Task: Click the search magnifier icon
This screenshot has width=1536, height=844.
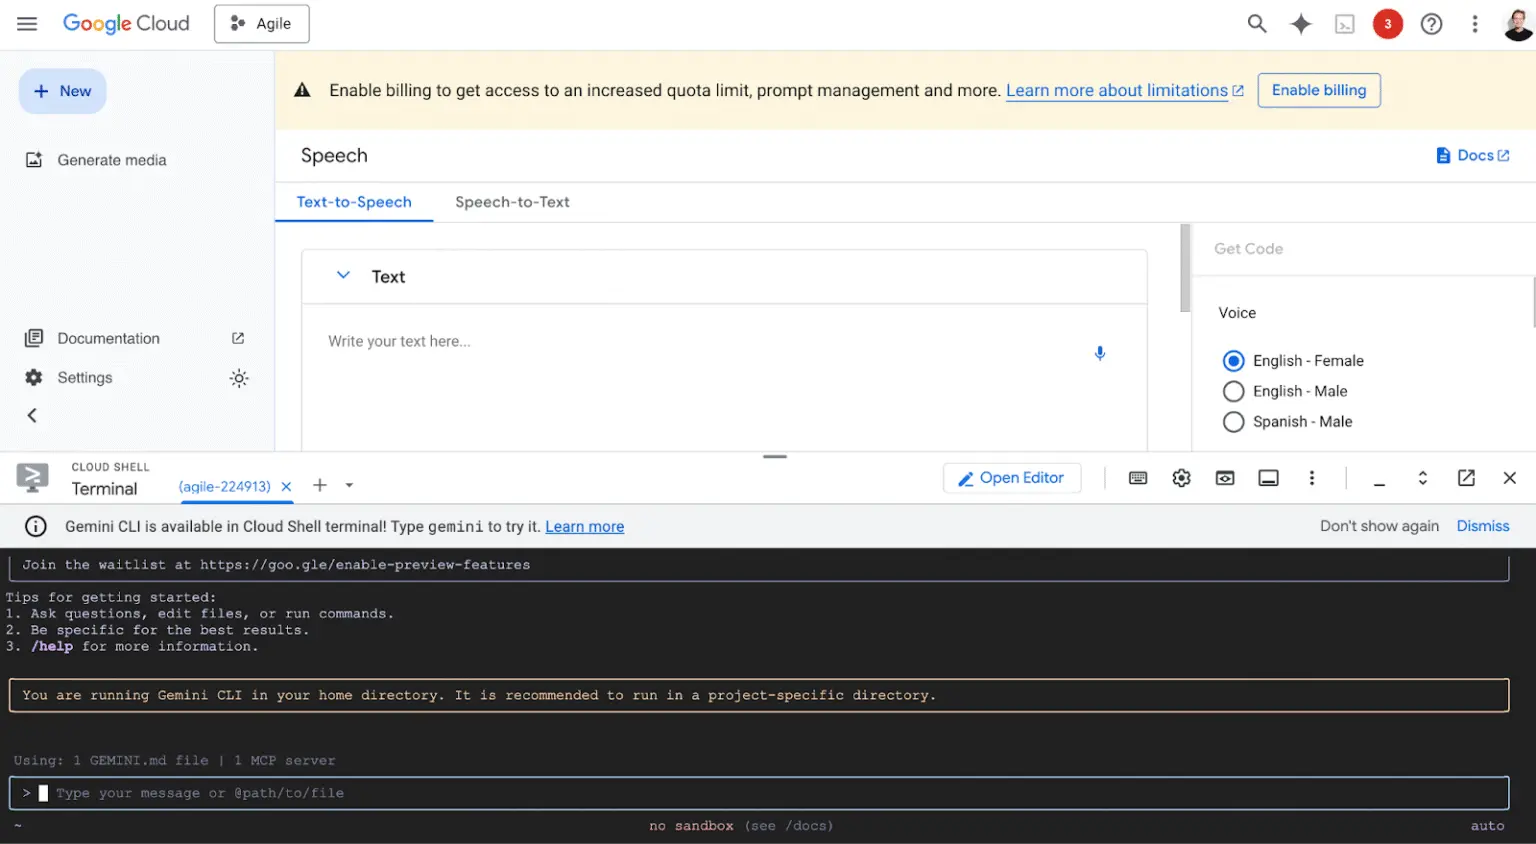Action: coord(1257,24)
